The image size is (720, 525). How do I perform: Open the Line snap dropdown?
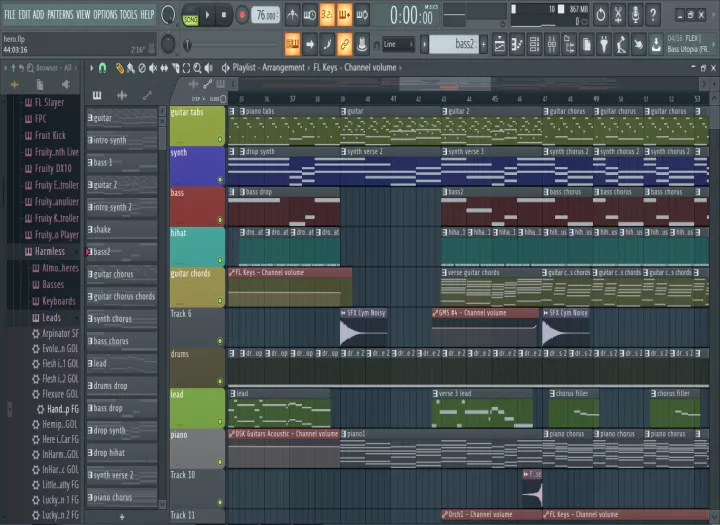tap(398, 45)
